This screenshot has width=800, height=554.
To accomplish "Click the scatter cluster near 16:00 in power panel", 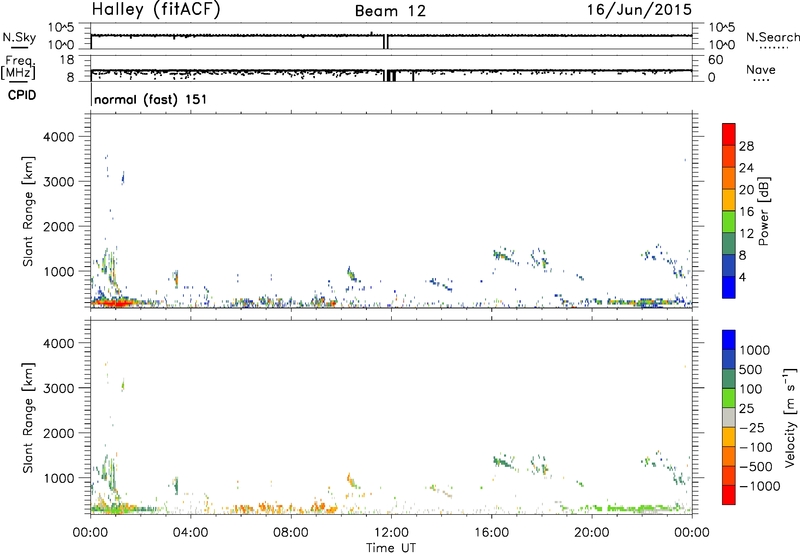I will click(x=504, y=255).
